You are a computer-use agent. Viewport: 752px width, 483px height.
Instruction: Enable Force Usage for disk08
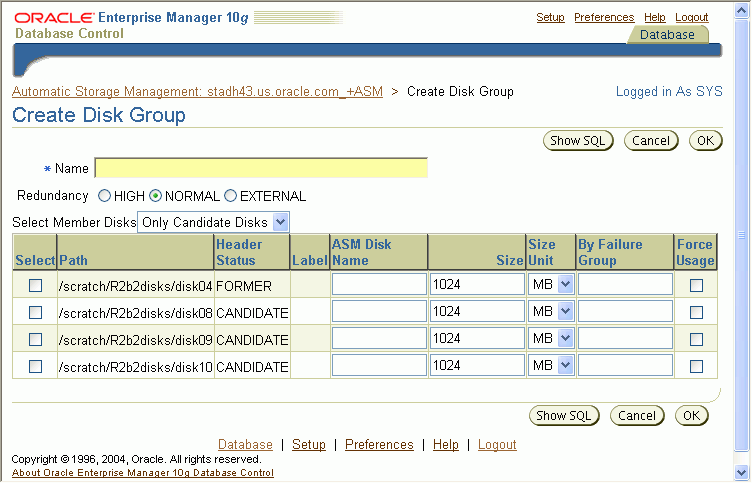tap(696, 312)
